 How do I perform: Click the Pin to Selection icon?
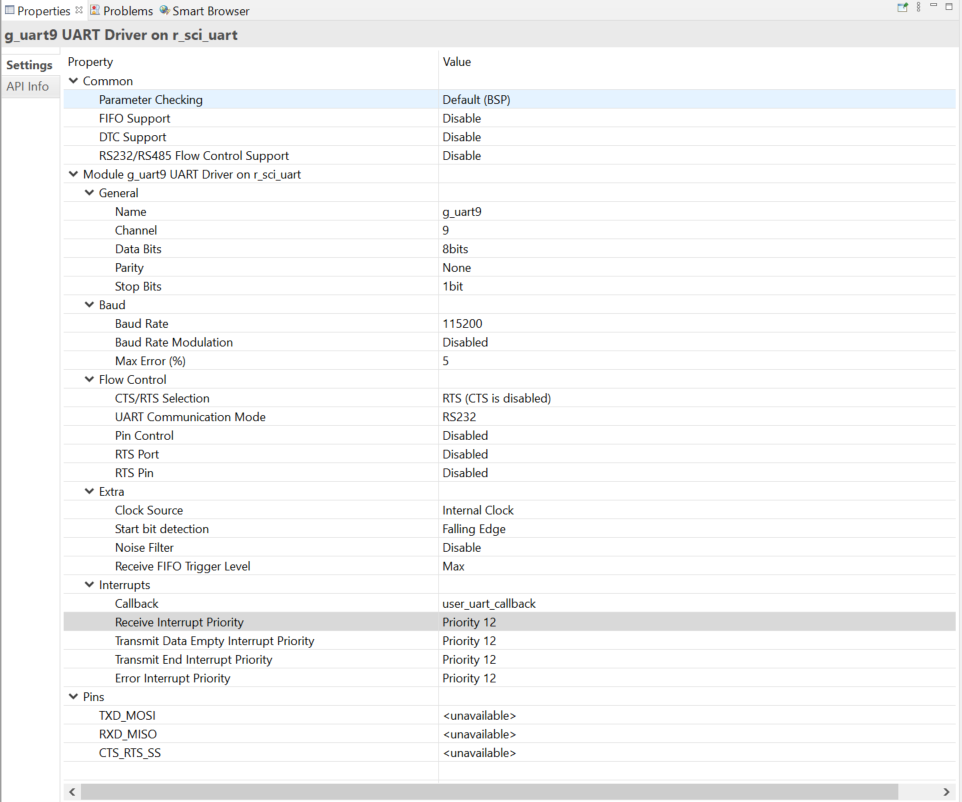[902, 7]
